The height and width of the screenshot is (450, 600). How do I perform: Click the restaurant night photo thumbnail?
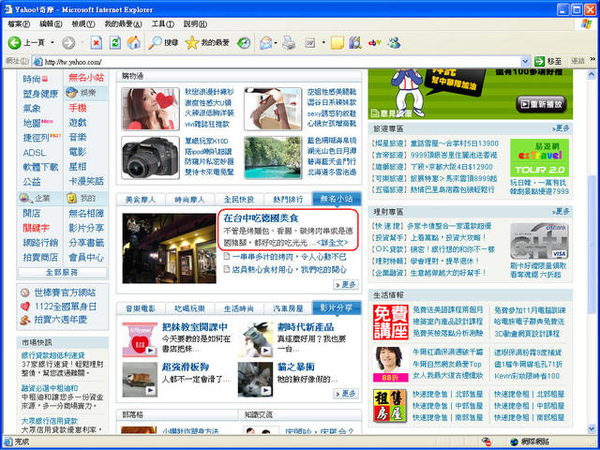pos(169,248)
